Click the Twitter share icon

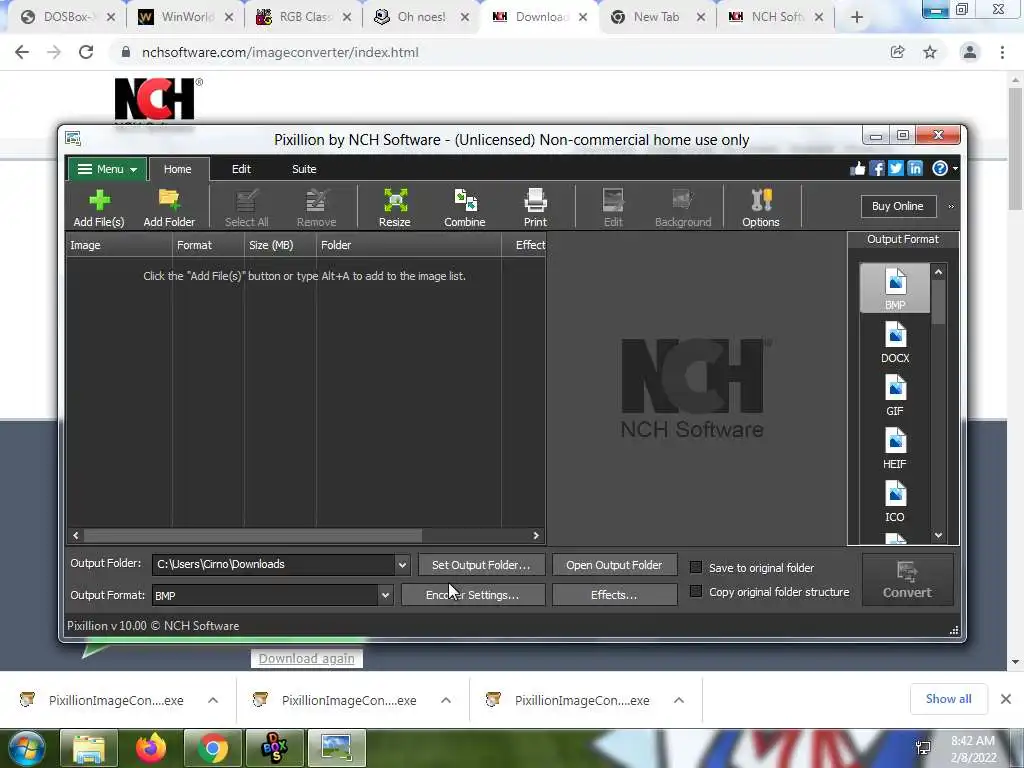coord(895,168)
